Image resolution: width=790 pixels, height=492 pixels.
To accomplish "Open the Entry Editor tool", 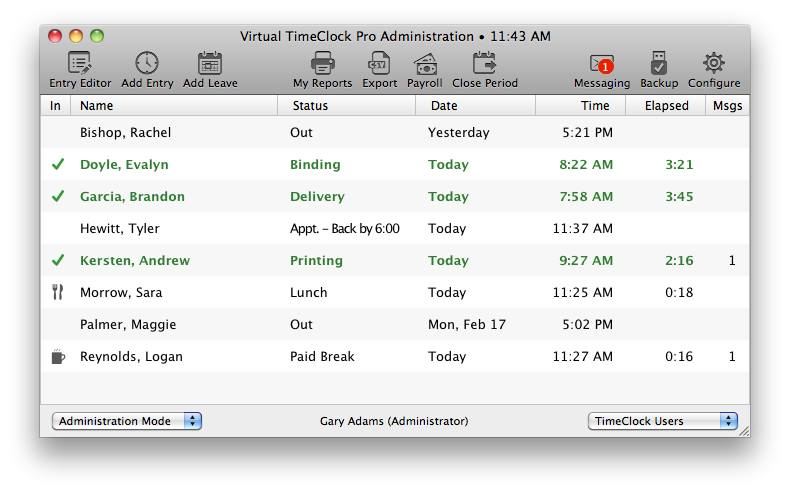I will (x=80, y=69).
